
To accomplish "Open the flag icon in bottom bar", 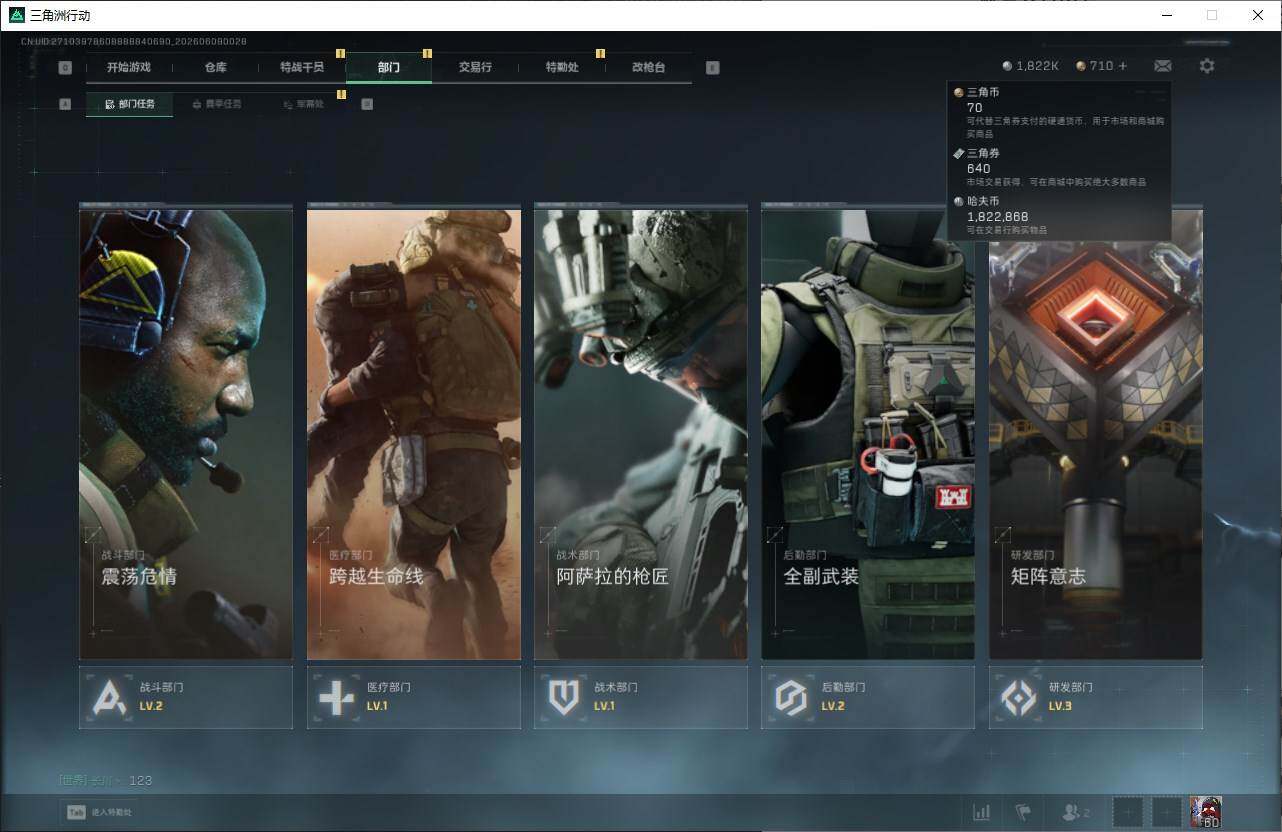I will pos(1023,813).
